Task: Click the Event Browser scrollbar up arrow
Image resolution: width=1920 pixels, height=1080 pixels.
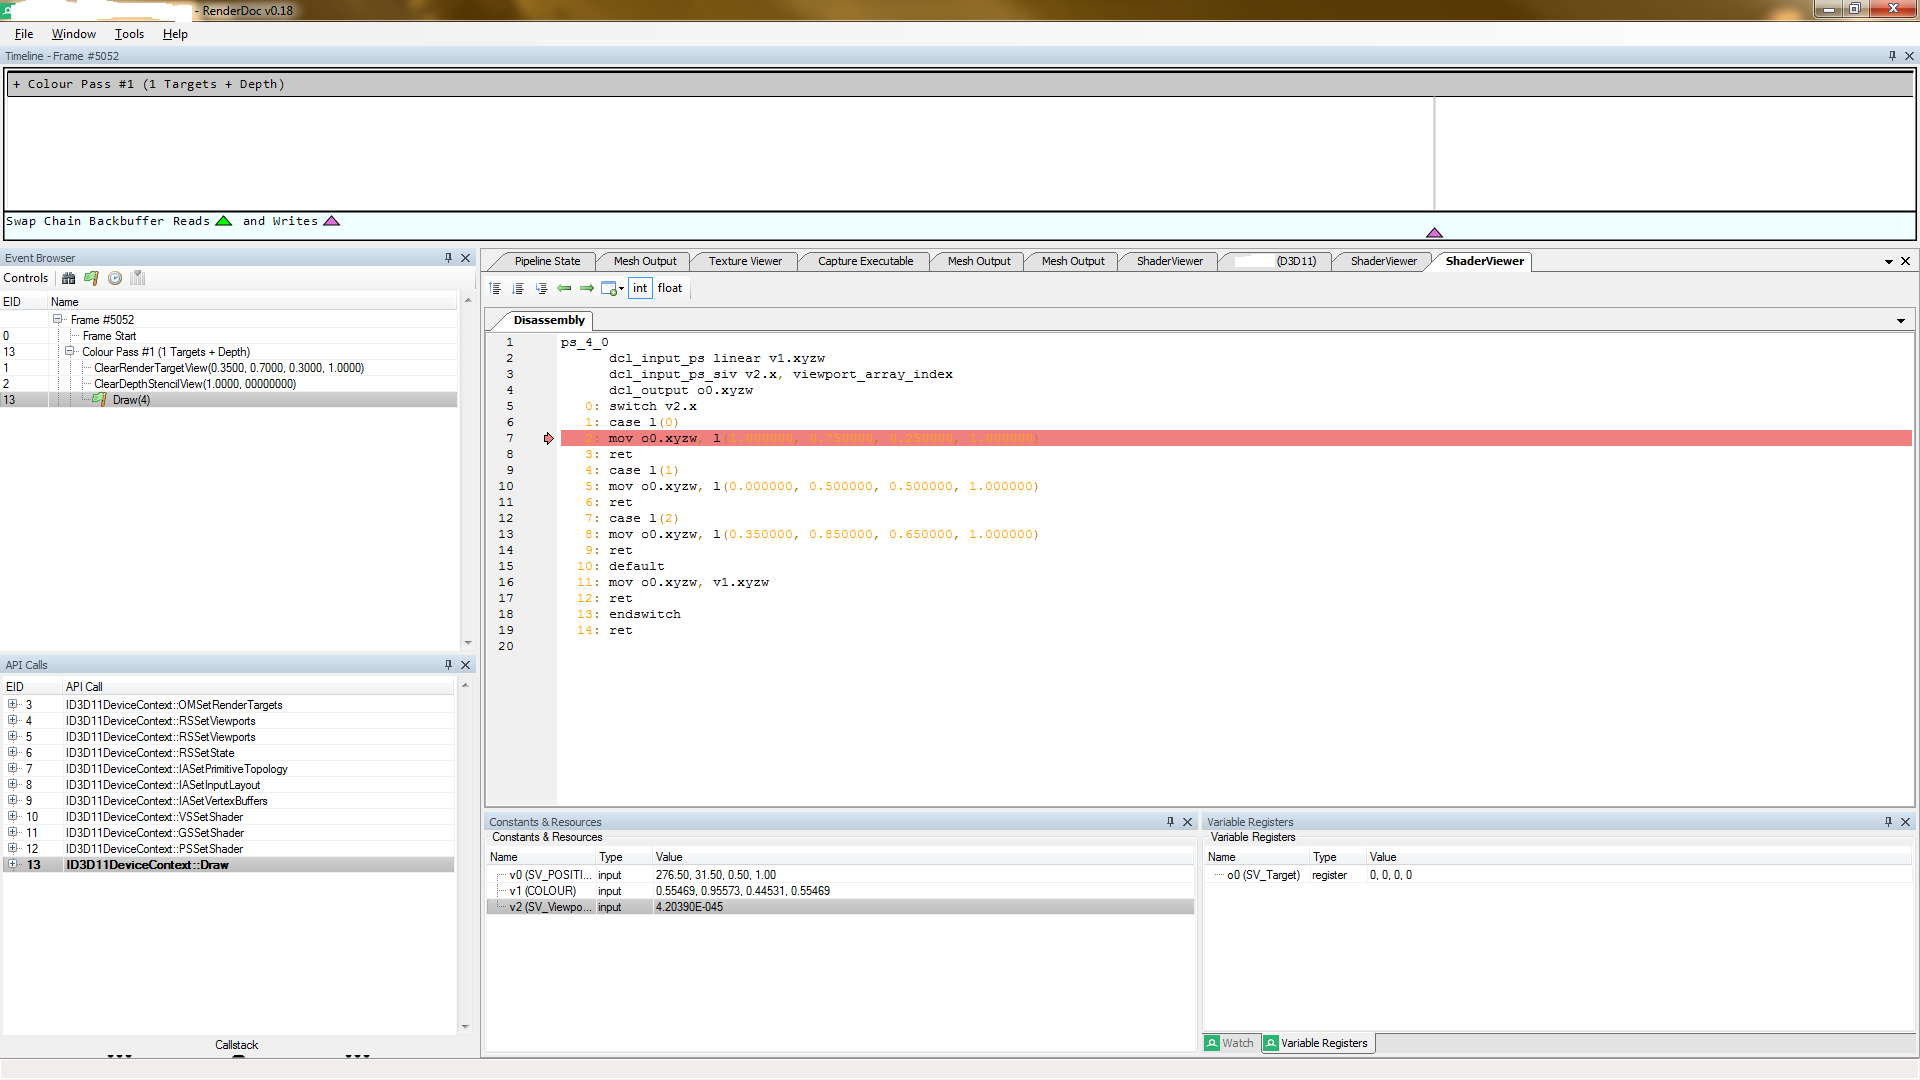Action: coord(467,301)
